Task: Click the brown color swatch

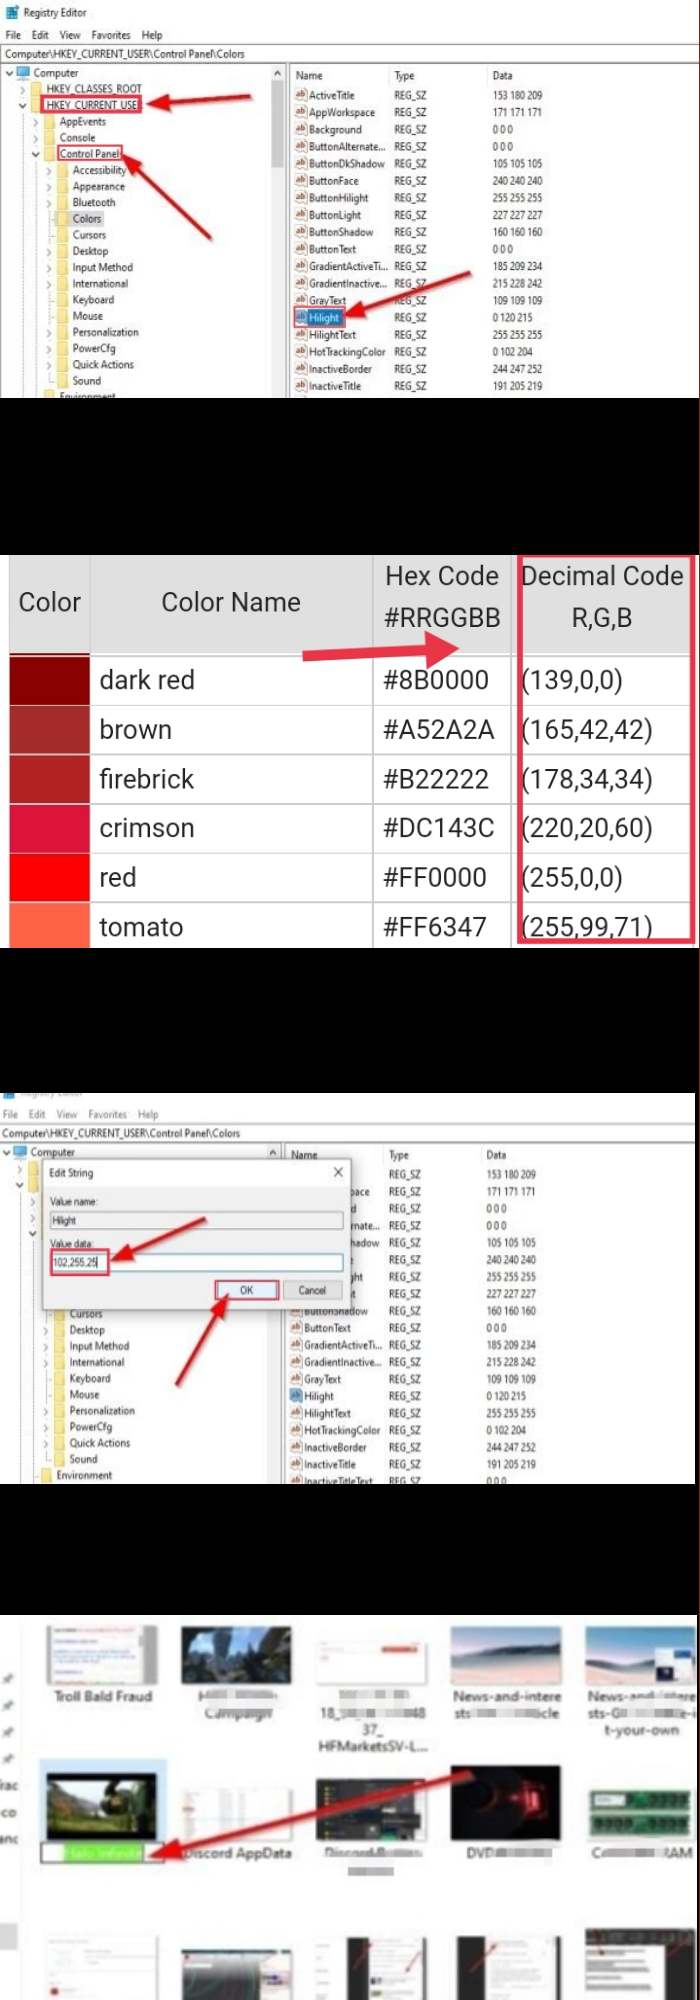Action: pos(50,730)
